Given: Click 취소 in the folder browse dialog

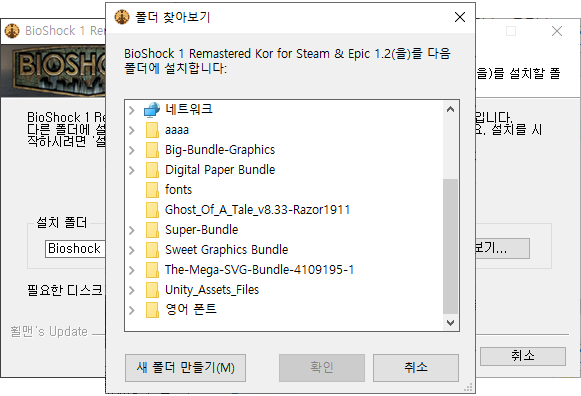Looking at the screenshot, I should (416, 368).
